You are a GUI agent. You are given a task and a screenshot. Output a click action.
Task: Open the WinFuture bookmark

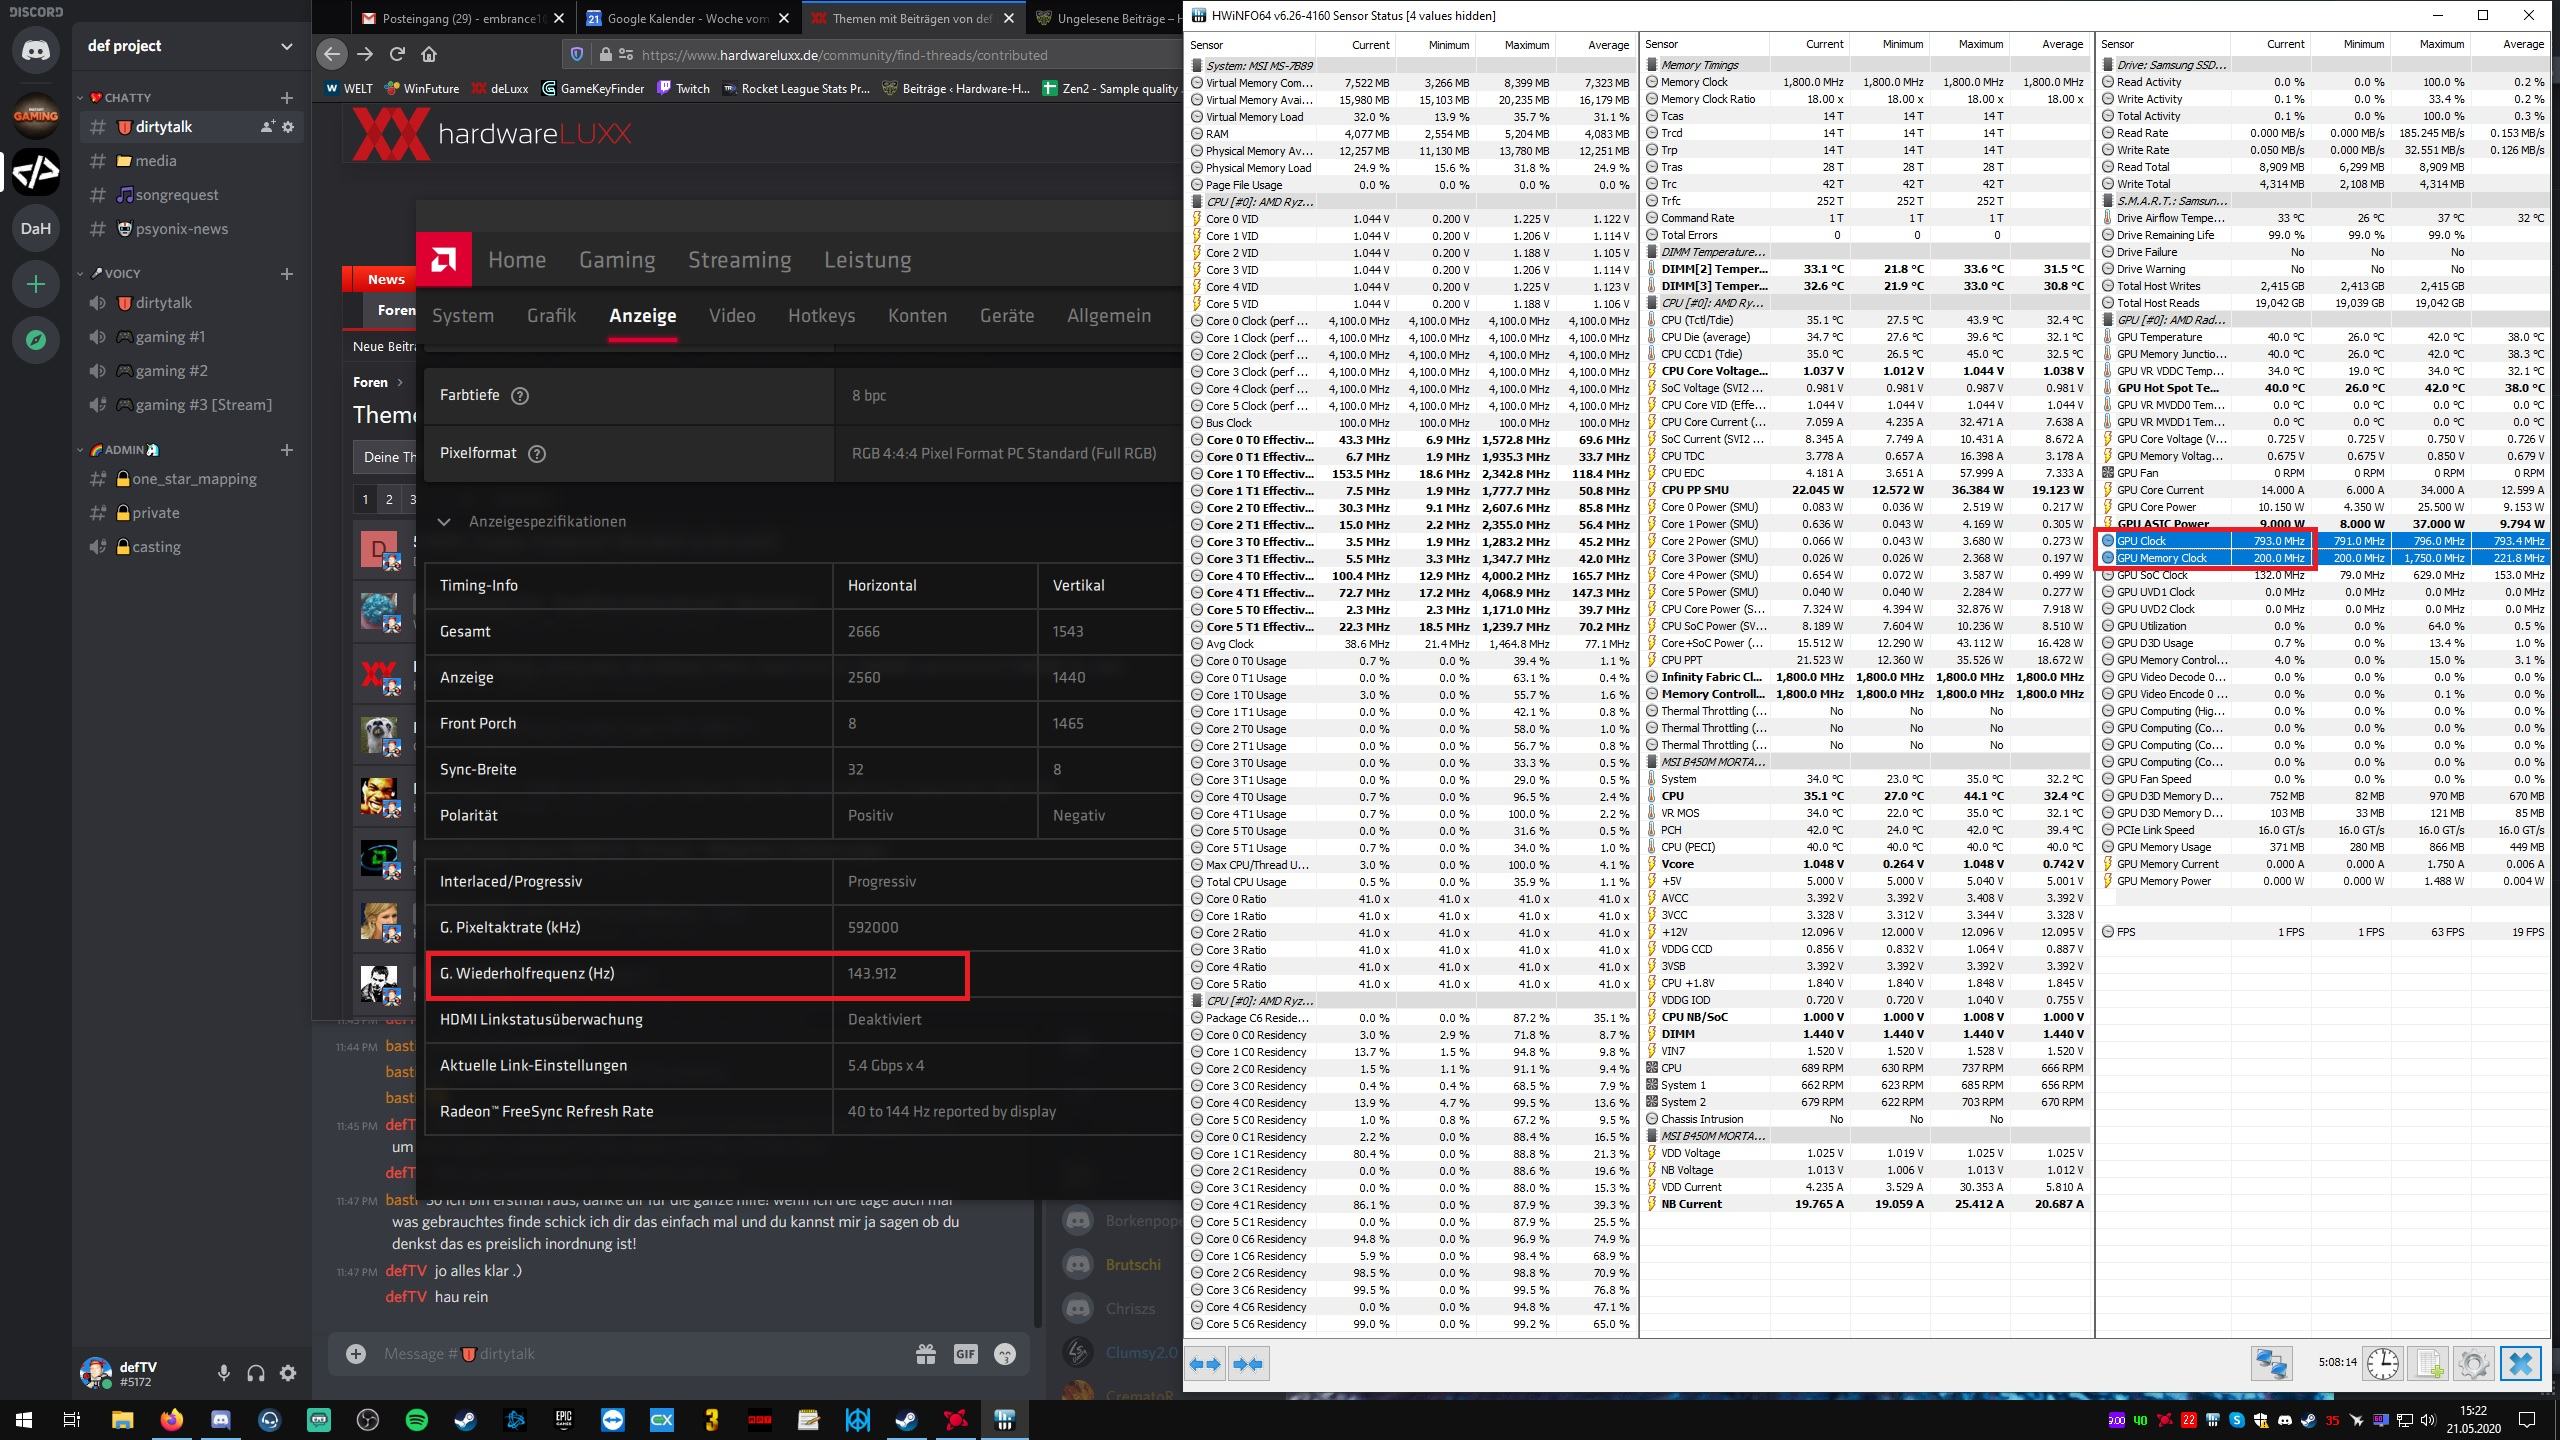(x=421, y=88)
